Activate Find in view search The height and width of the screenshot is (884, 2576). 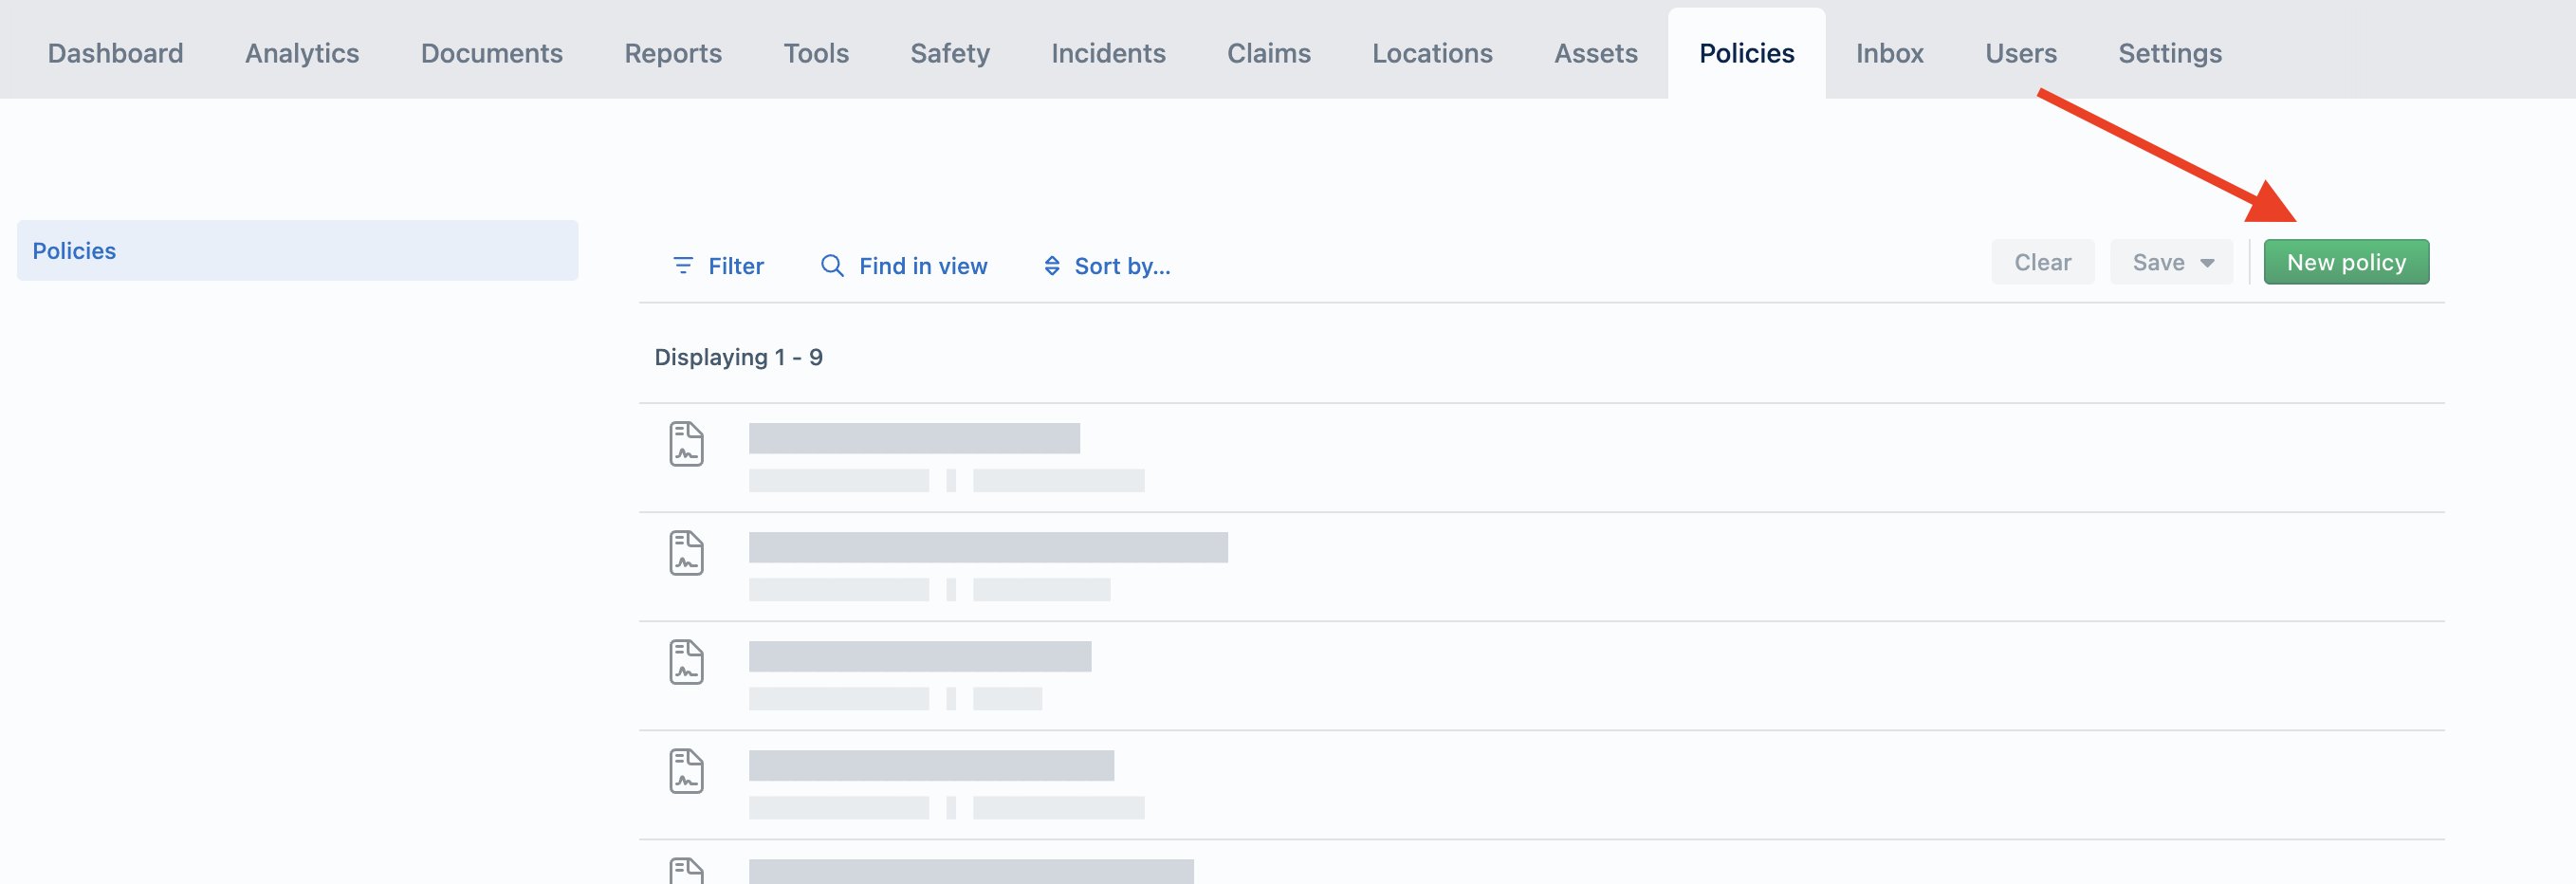904,265
